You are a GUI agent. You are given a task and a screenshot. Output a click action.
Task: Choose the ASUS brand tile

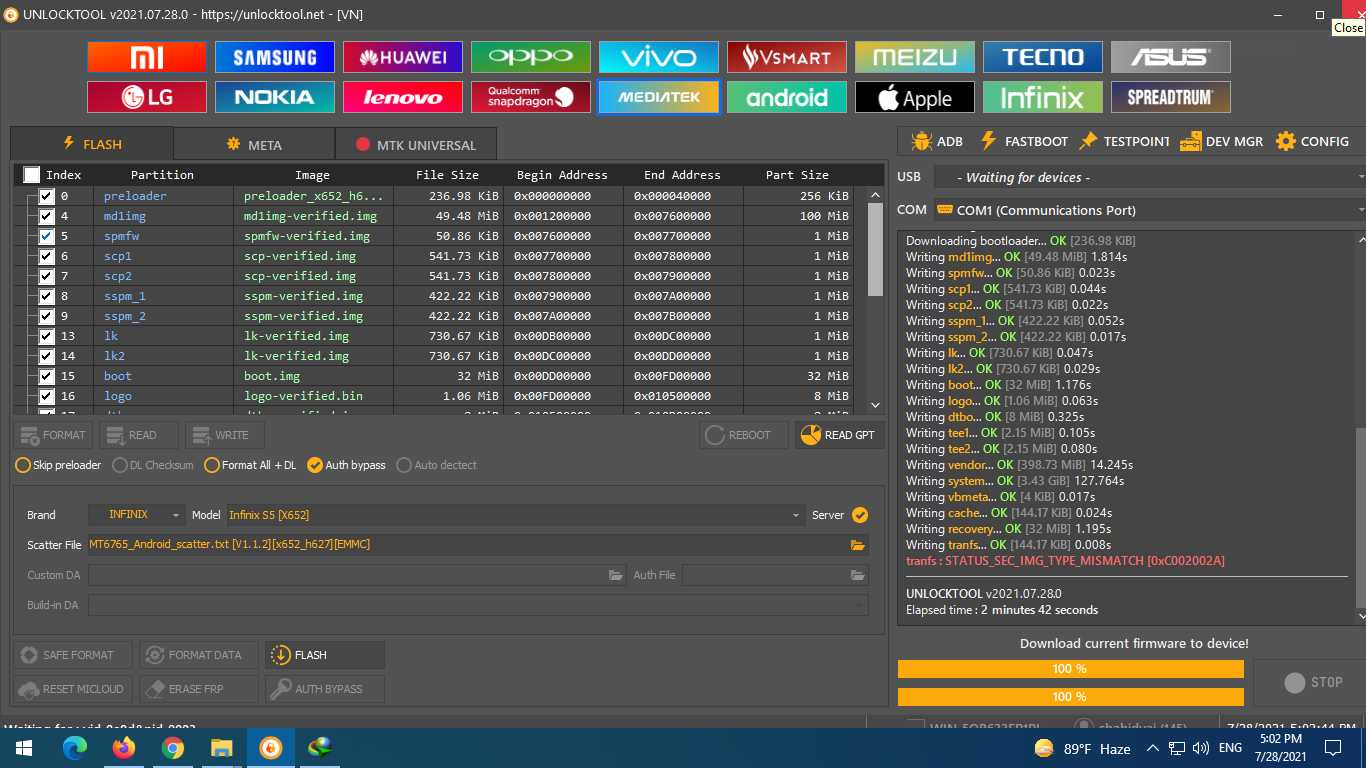(x=1171, y=57)
